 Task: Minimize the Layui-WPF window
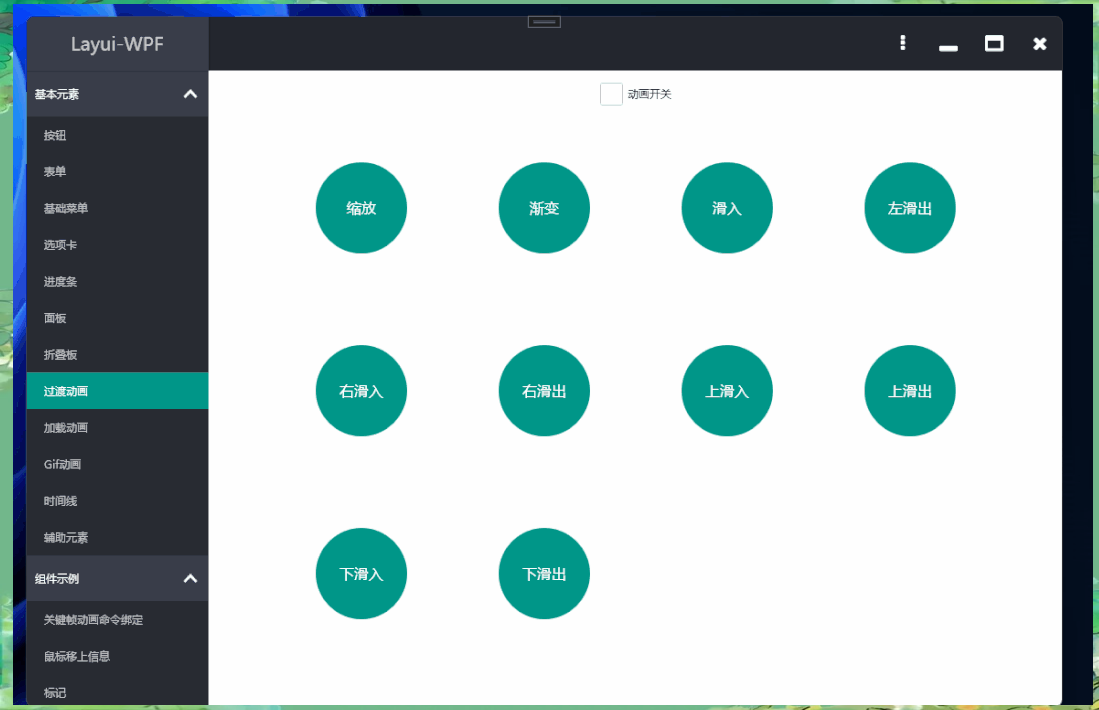948,48
